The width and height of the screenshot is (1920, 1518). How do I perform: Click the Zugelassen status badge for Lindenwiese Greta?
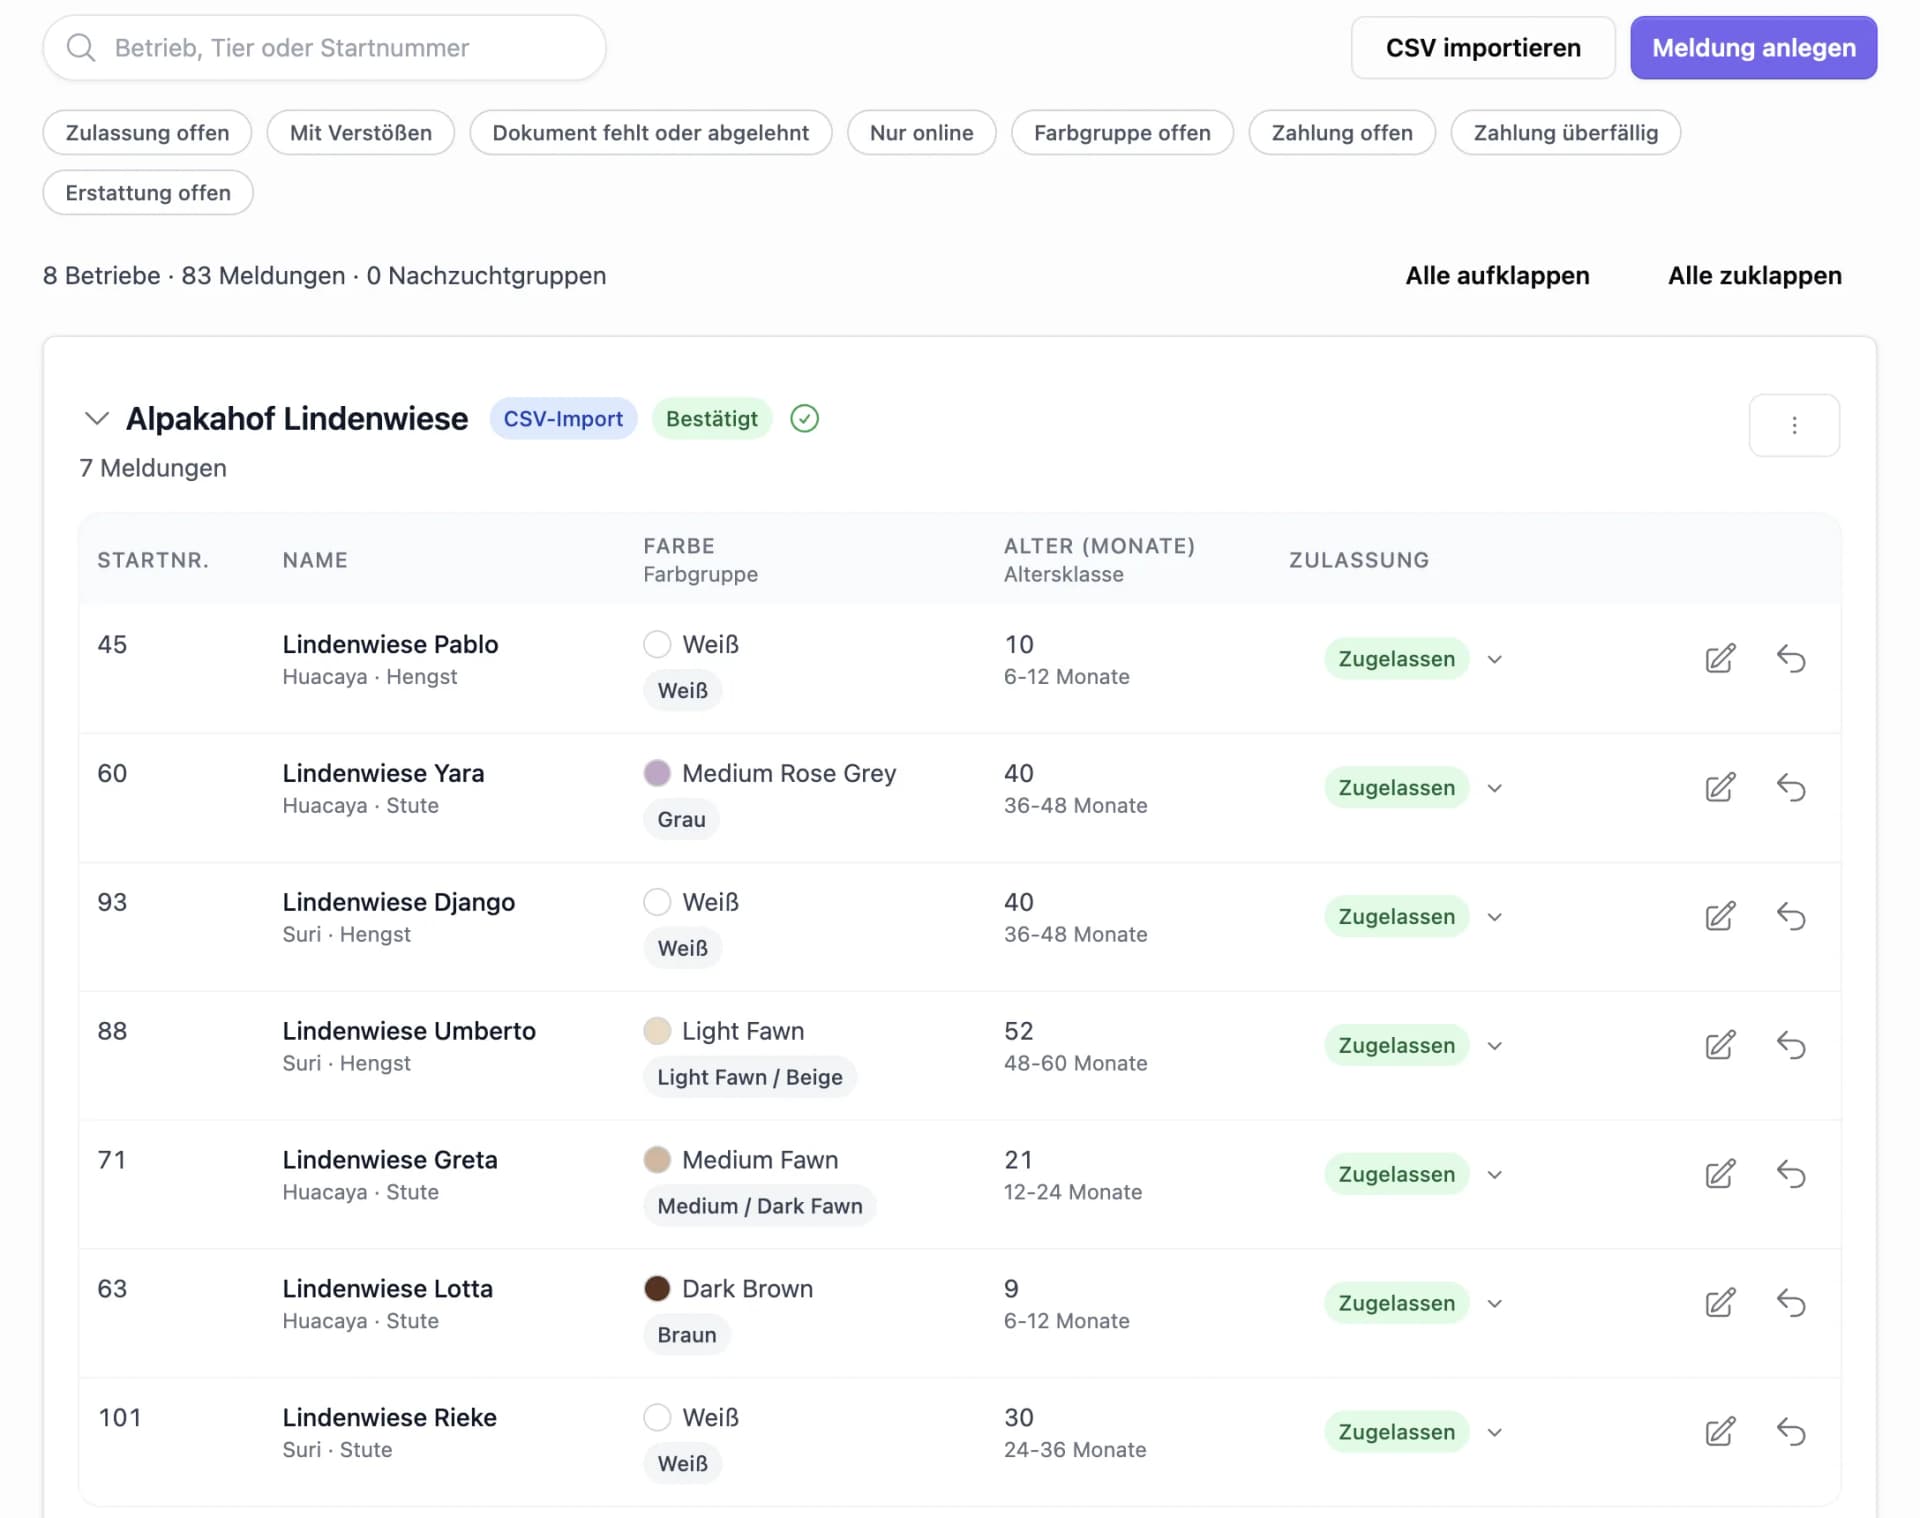(x=1396, y=1174)
